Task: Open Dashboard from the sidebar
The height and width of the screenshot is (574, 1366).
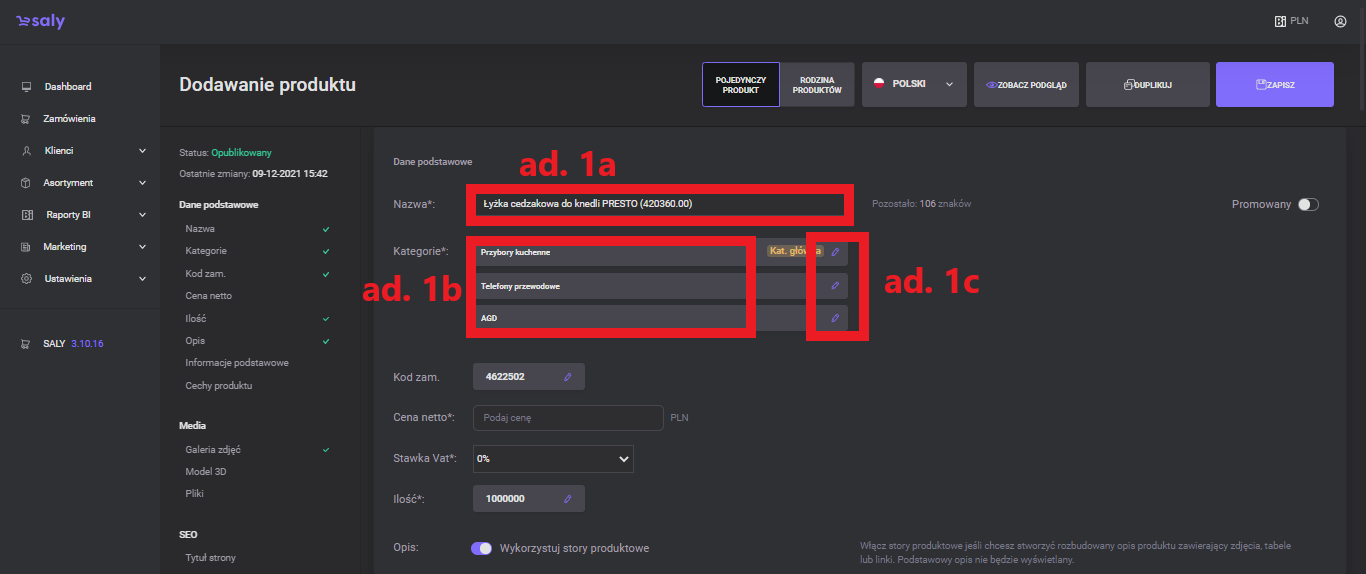Action: (67, 87)
